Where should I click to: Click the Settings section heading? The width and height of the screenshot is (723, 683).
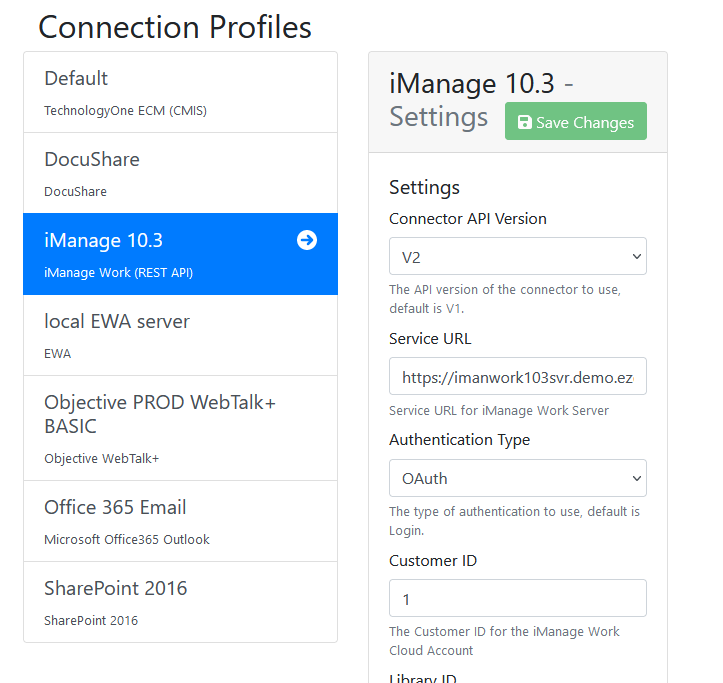(424, 187)
